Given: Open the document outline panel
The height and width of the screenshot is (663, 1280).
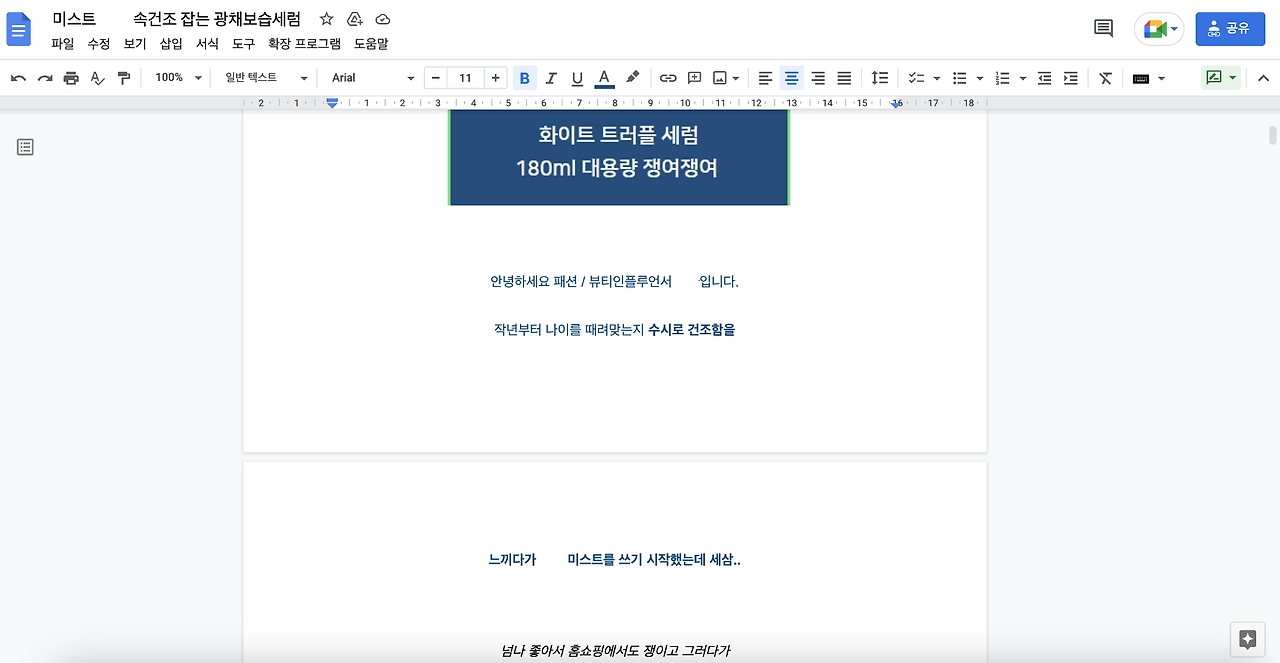Looking at the screenshot, I should (25, 146).
